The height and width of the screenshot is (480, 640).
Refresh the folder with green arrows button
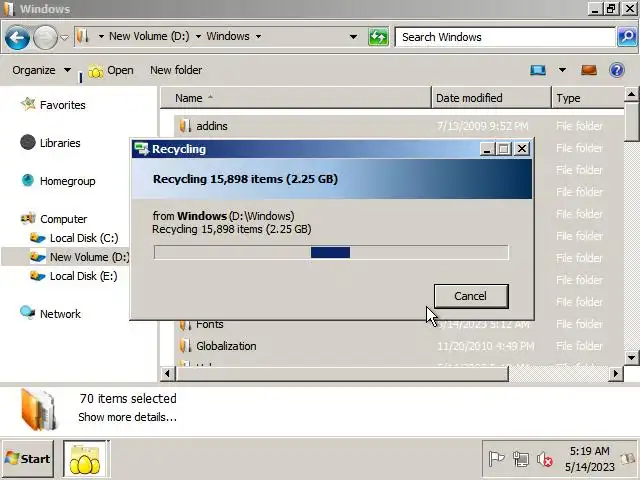pyautogui.click(x=378, y=38)
